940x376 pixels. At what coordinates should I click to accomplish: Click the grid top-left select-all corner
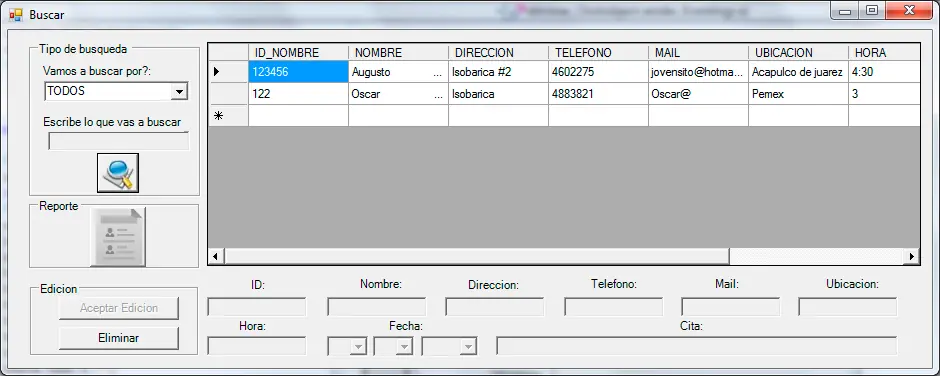(228, 53)
